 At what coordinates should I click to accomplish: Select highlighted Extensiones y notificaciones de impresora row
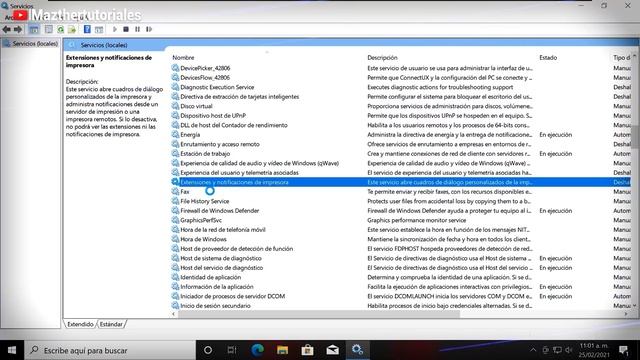point(401,182)
